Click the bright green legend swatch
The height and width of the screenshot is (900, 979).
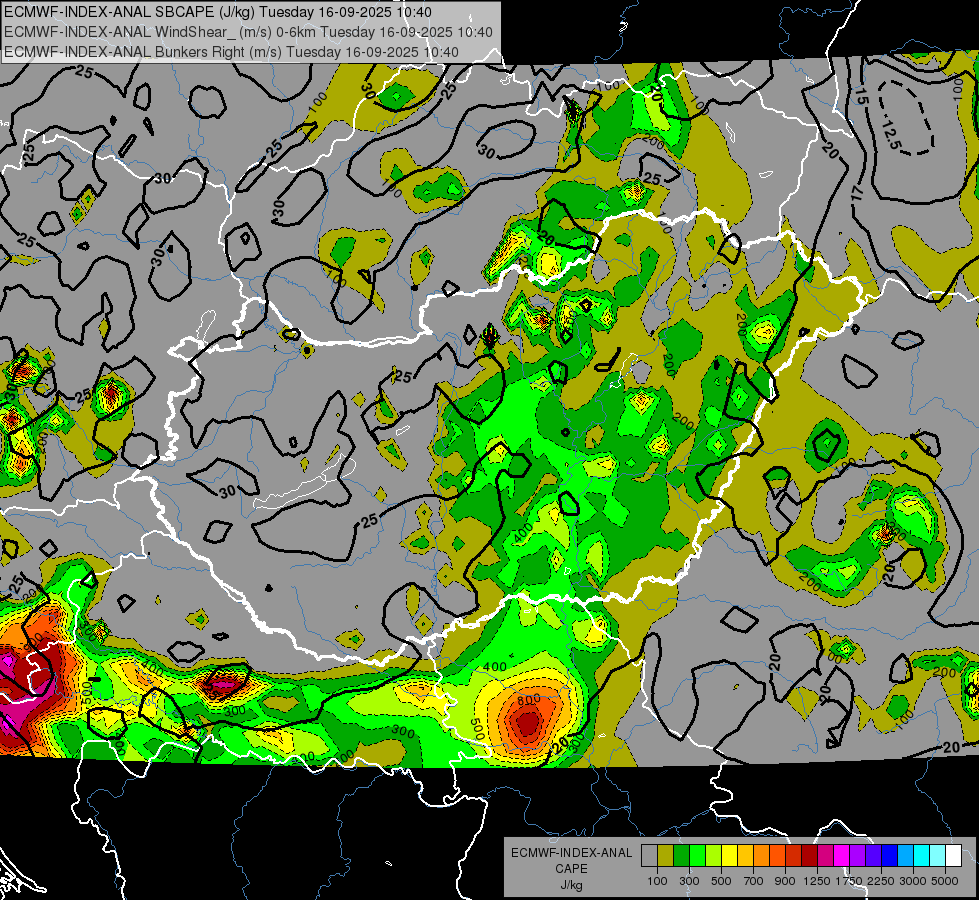click(x=697, y=855)
